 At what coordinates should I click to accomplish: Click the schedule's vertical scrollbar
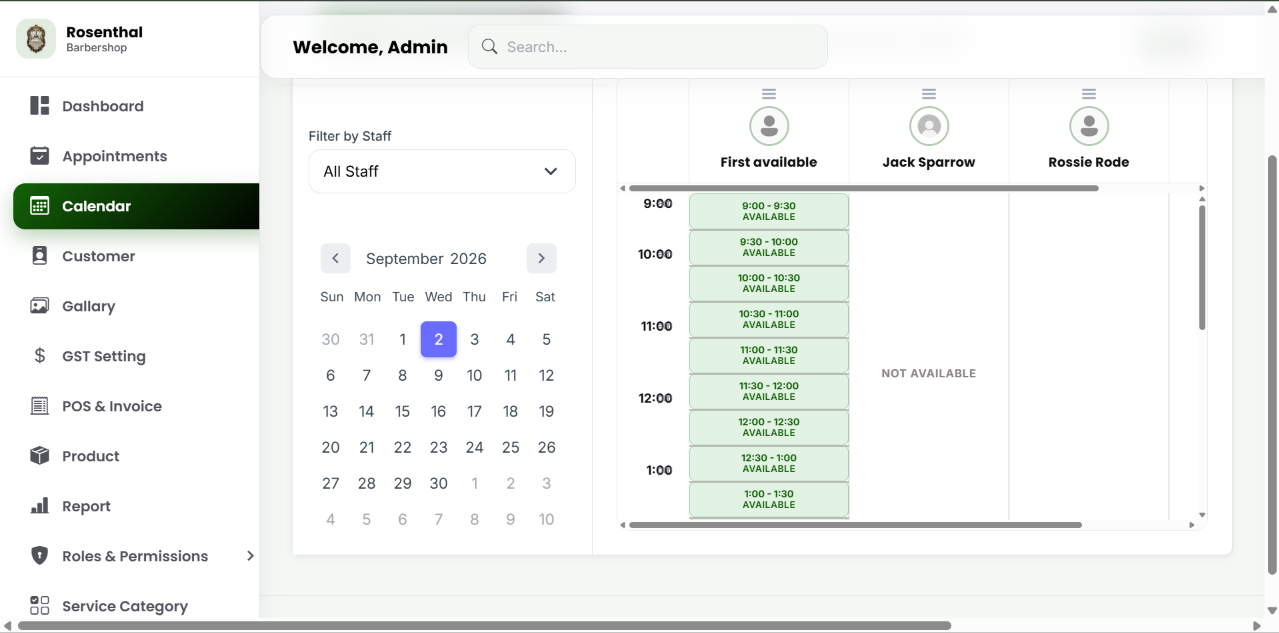(1202, 267)
